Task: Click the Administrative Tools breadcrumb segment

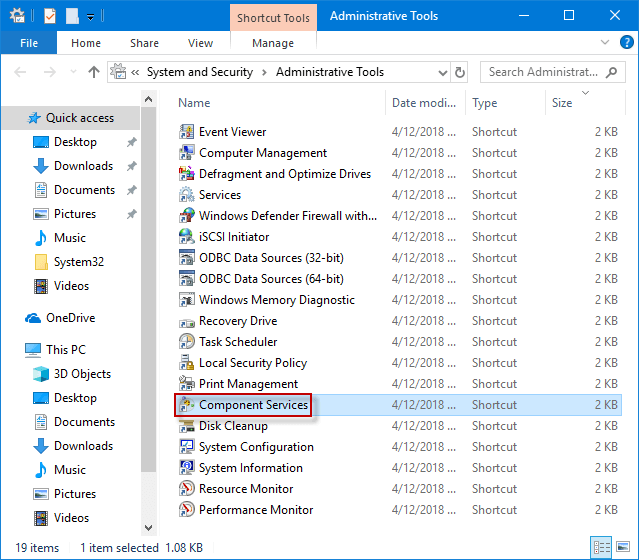Action: (330, 72)
